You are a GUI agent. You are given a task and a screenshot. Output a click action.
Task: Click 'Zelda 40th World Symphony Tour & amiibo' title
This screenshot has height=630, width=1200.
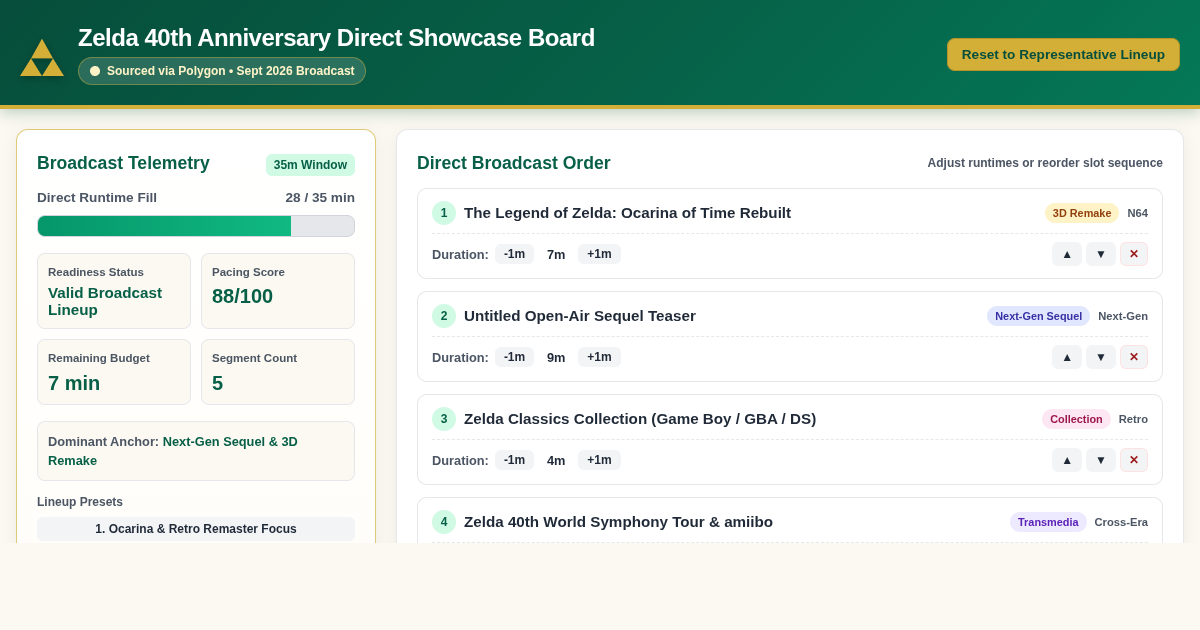[x=618, y=522]
